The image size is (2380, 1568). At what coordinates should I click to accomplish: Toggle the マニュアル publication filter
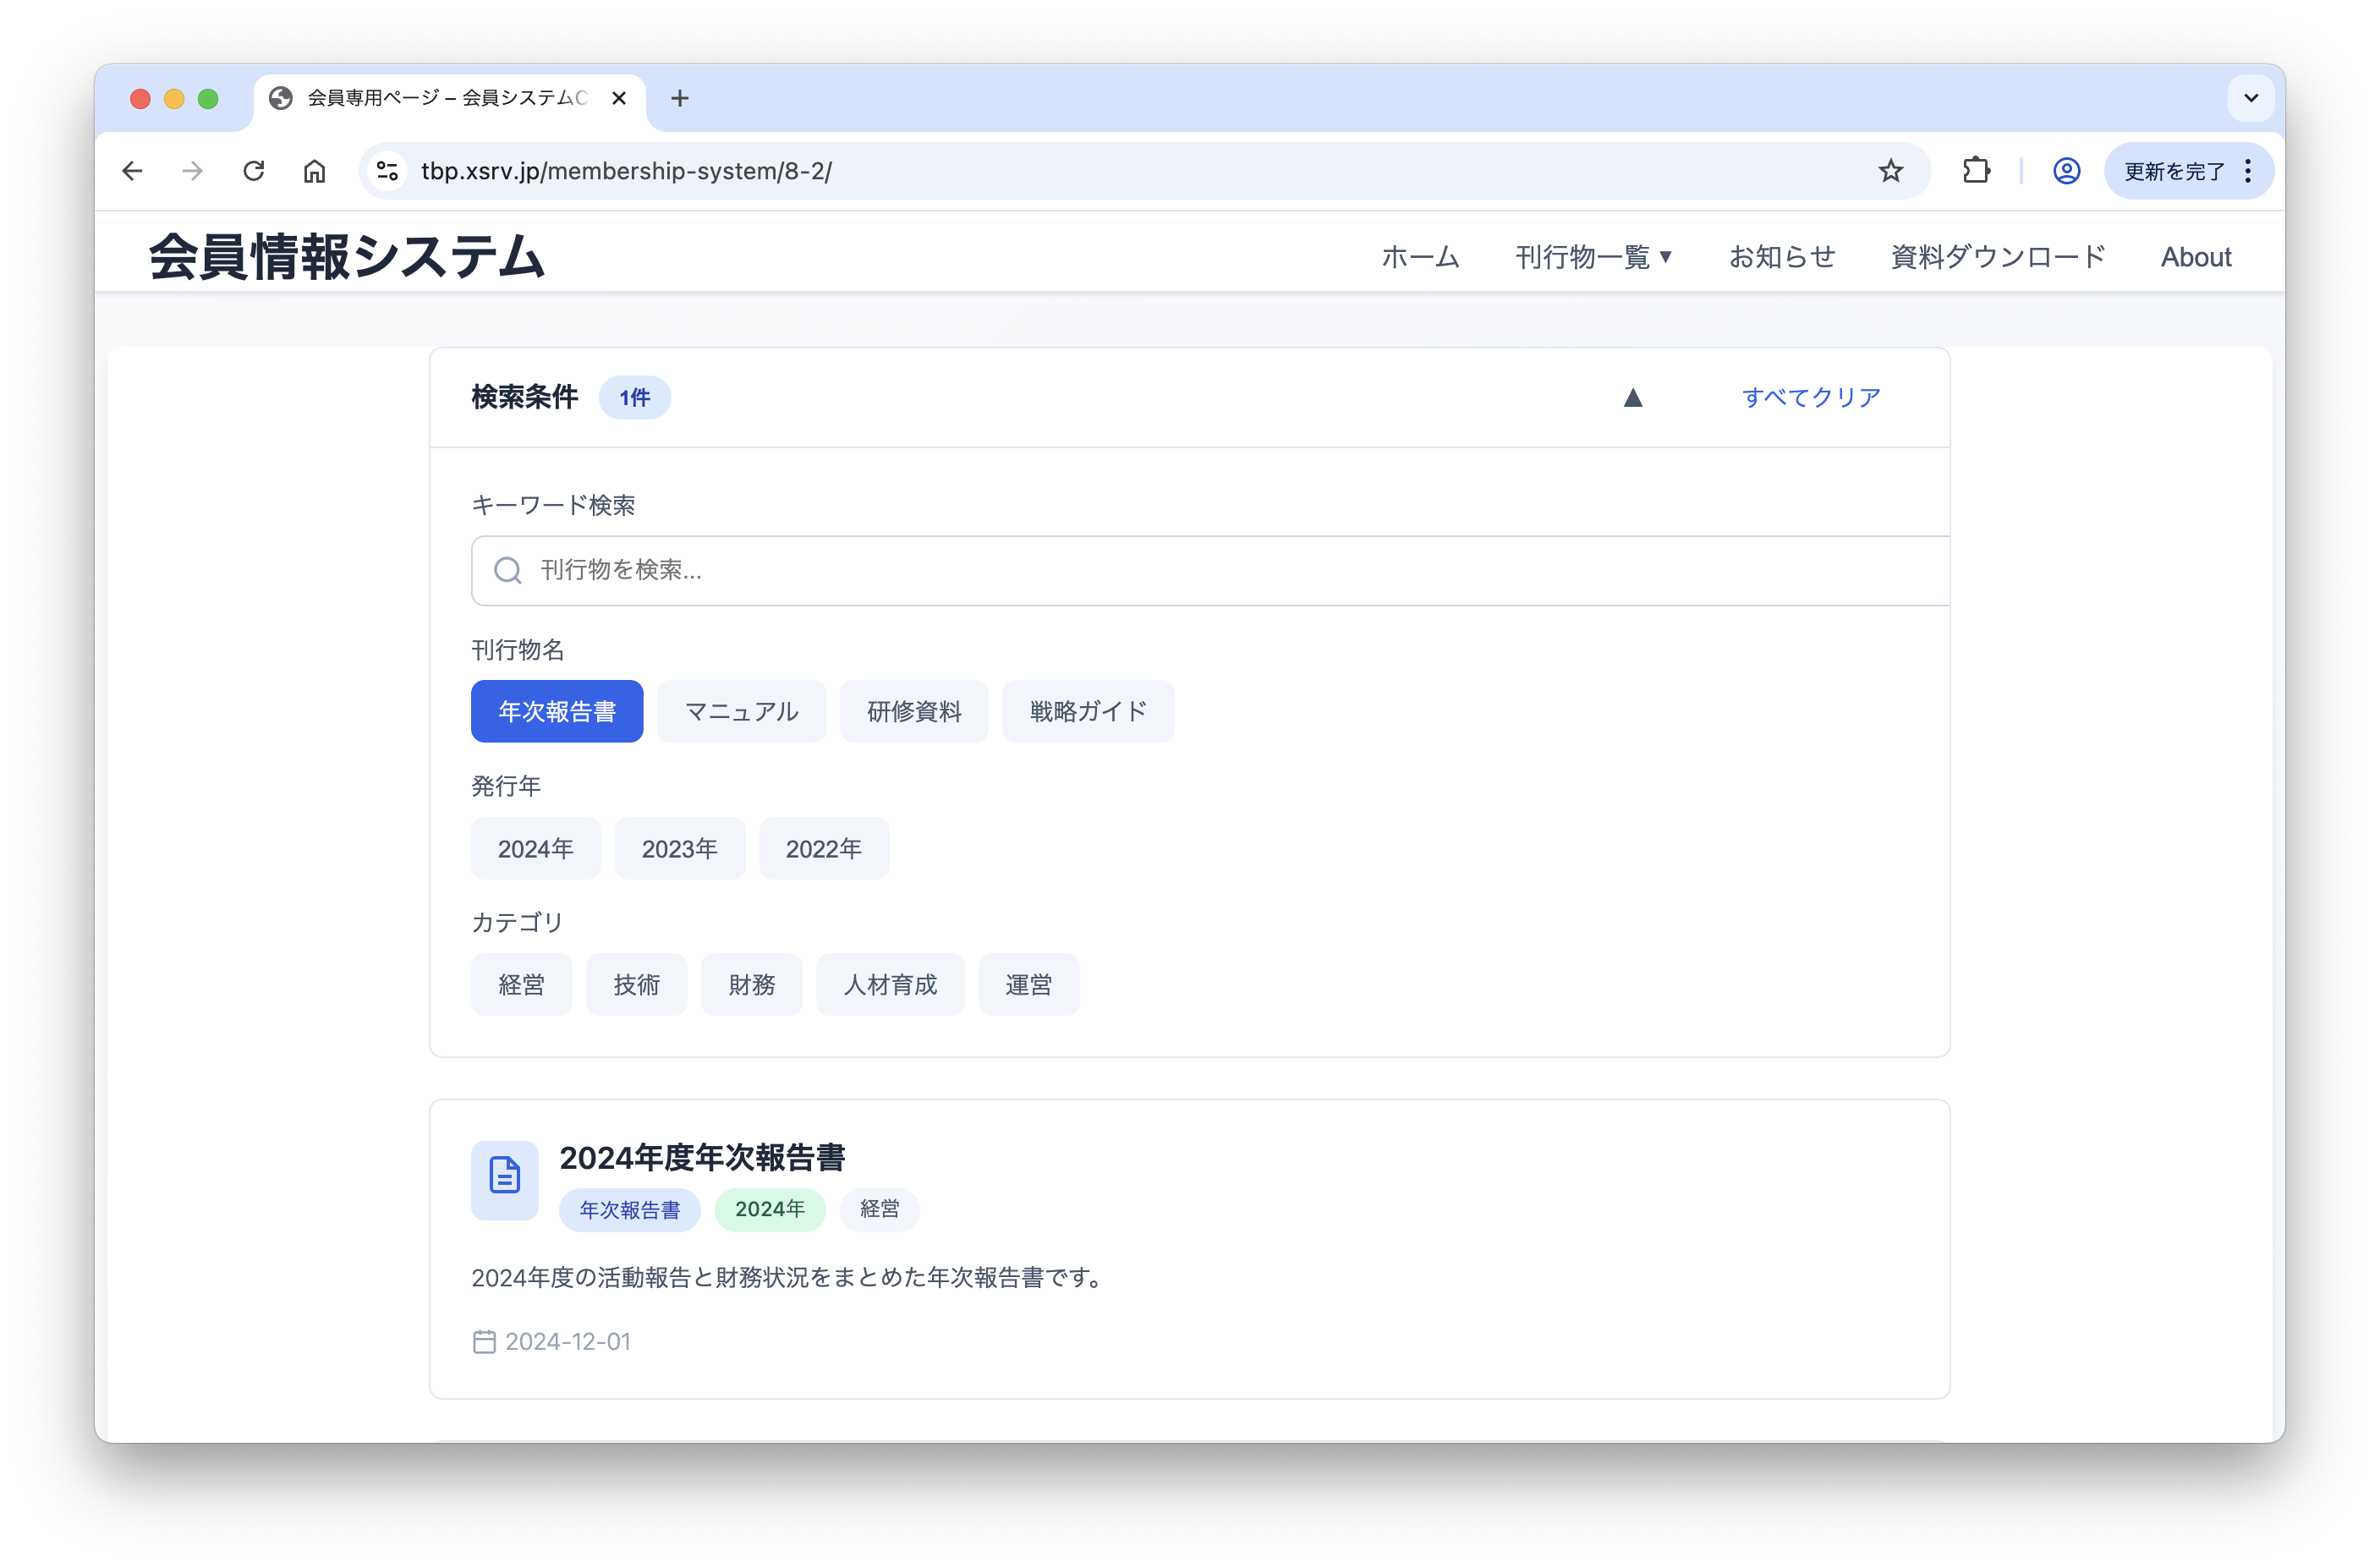(741, 711)
